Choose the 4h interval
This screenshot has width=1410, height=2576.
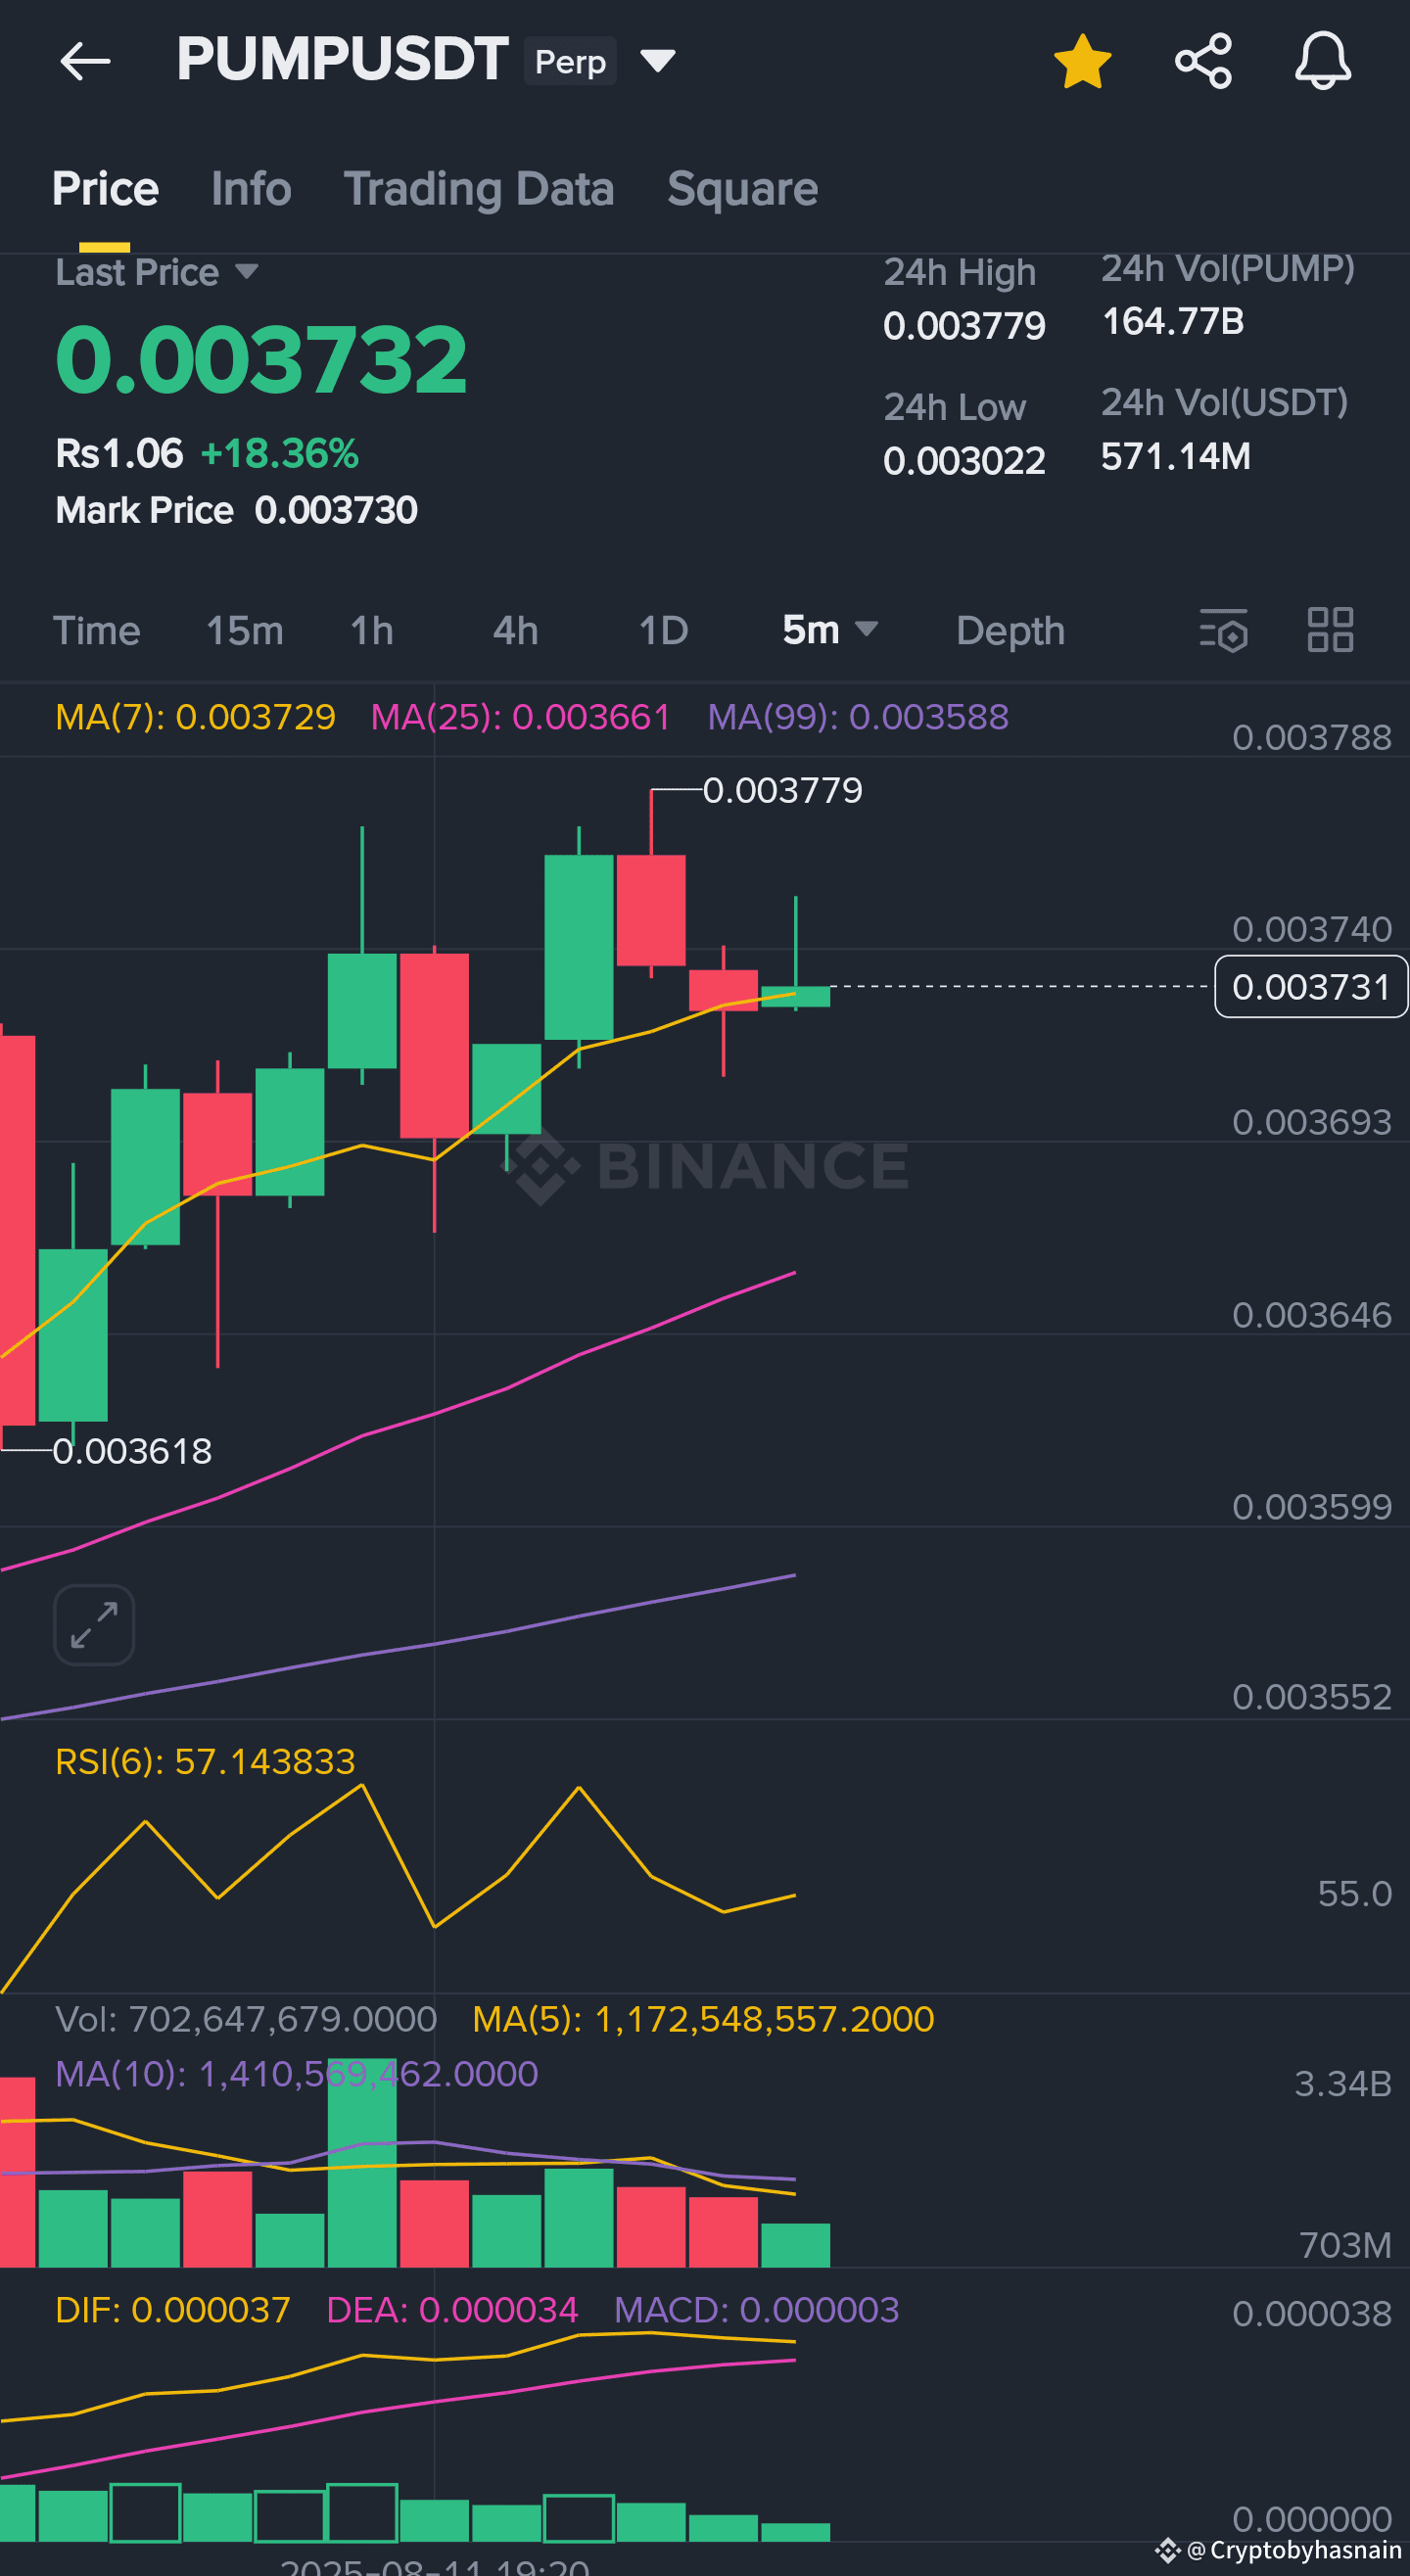(x=516, y=631)
